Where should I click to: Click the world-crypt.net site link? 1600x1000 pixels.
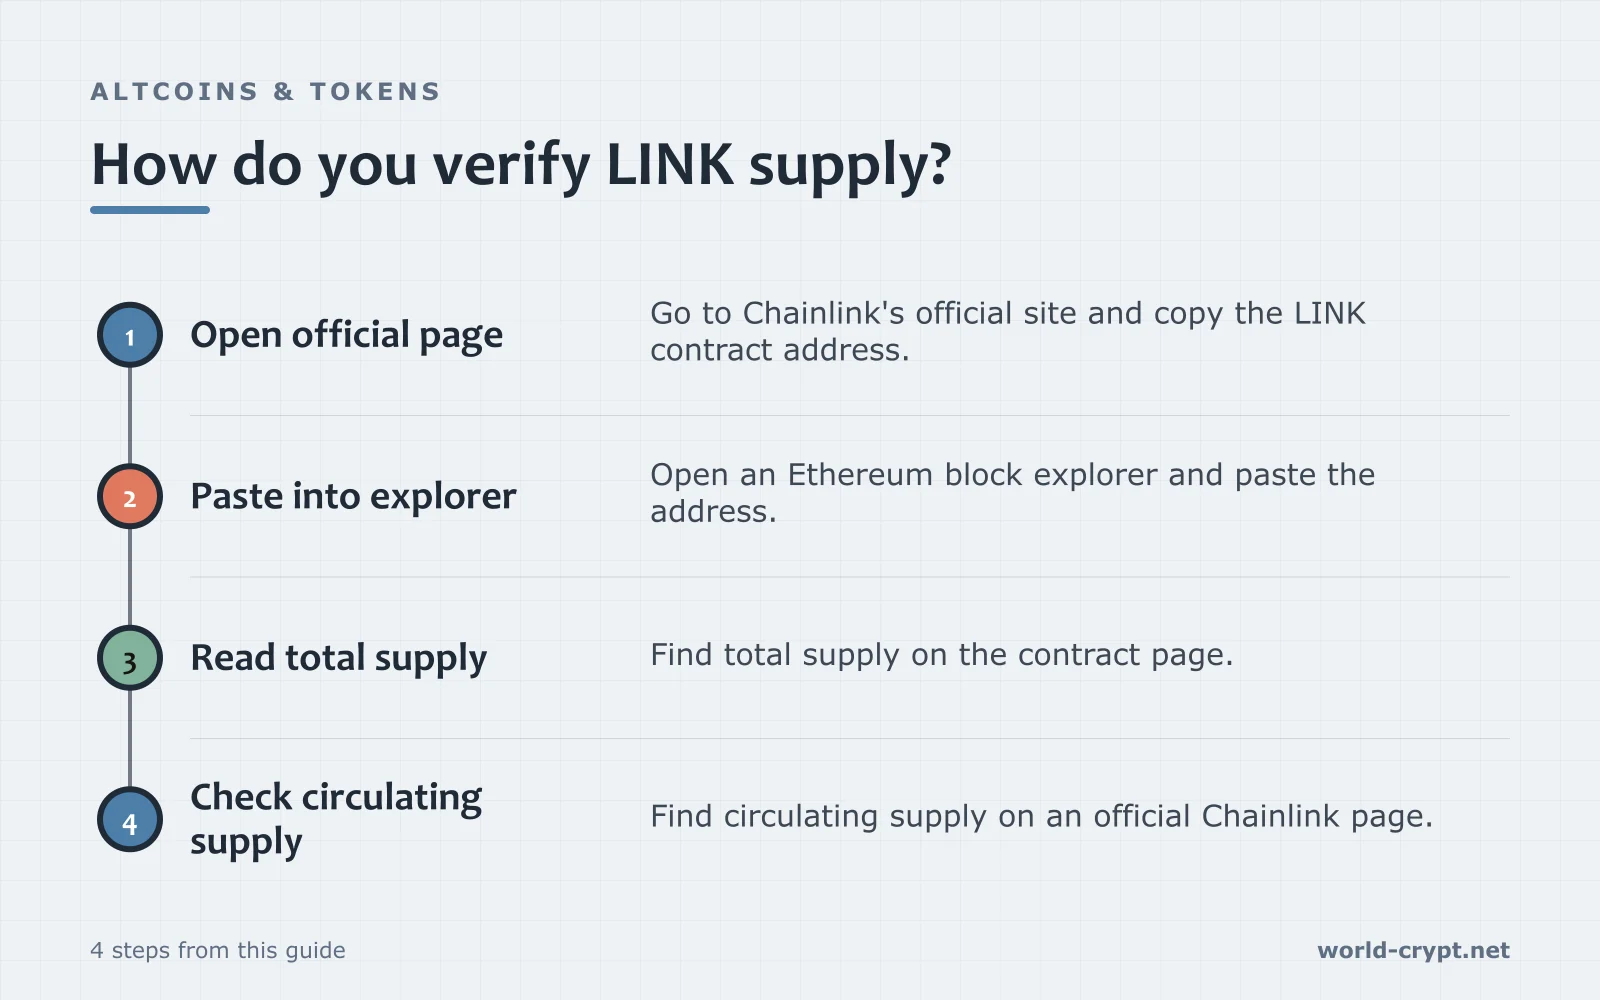click(1413, 950)
